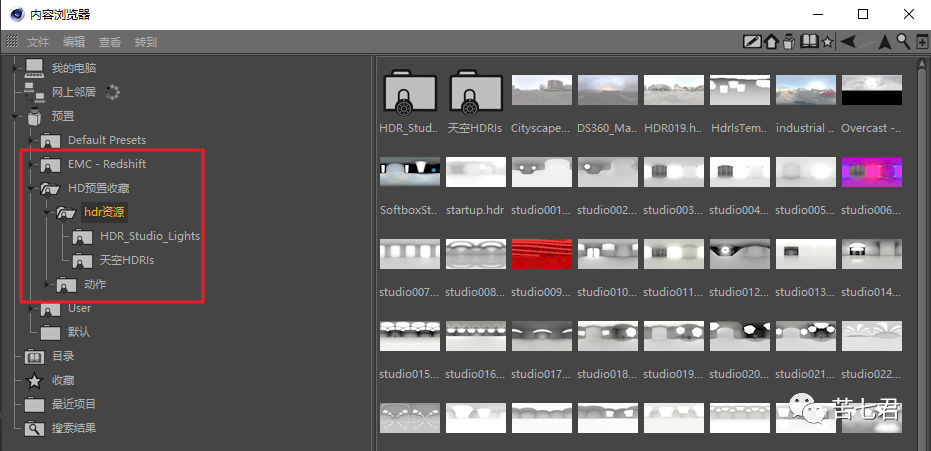Select the Overcast HDR thumbnail
Viewport: 931px width, 451px height.
pos(872,90)
